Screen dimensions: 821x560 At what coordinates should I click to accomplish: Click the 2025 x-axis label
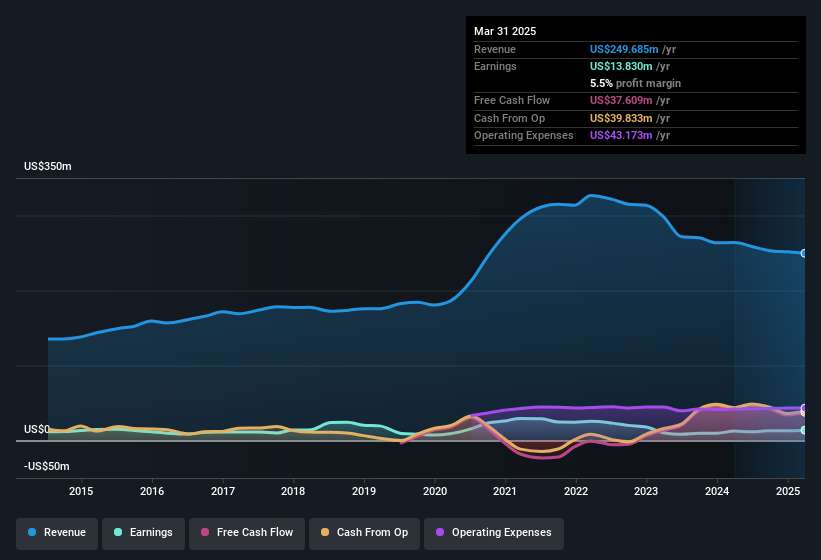[x=788, y=491]
